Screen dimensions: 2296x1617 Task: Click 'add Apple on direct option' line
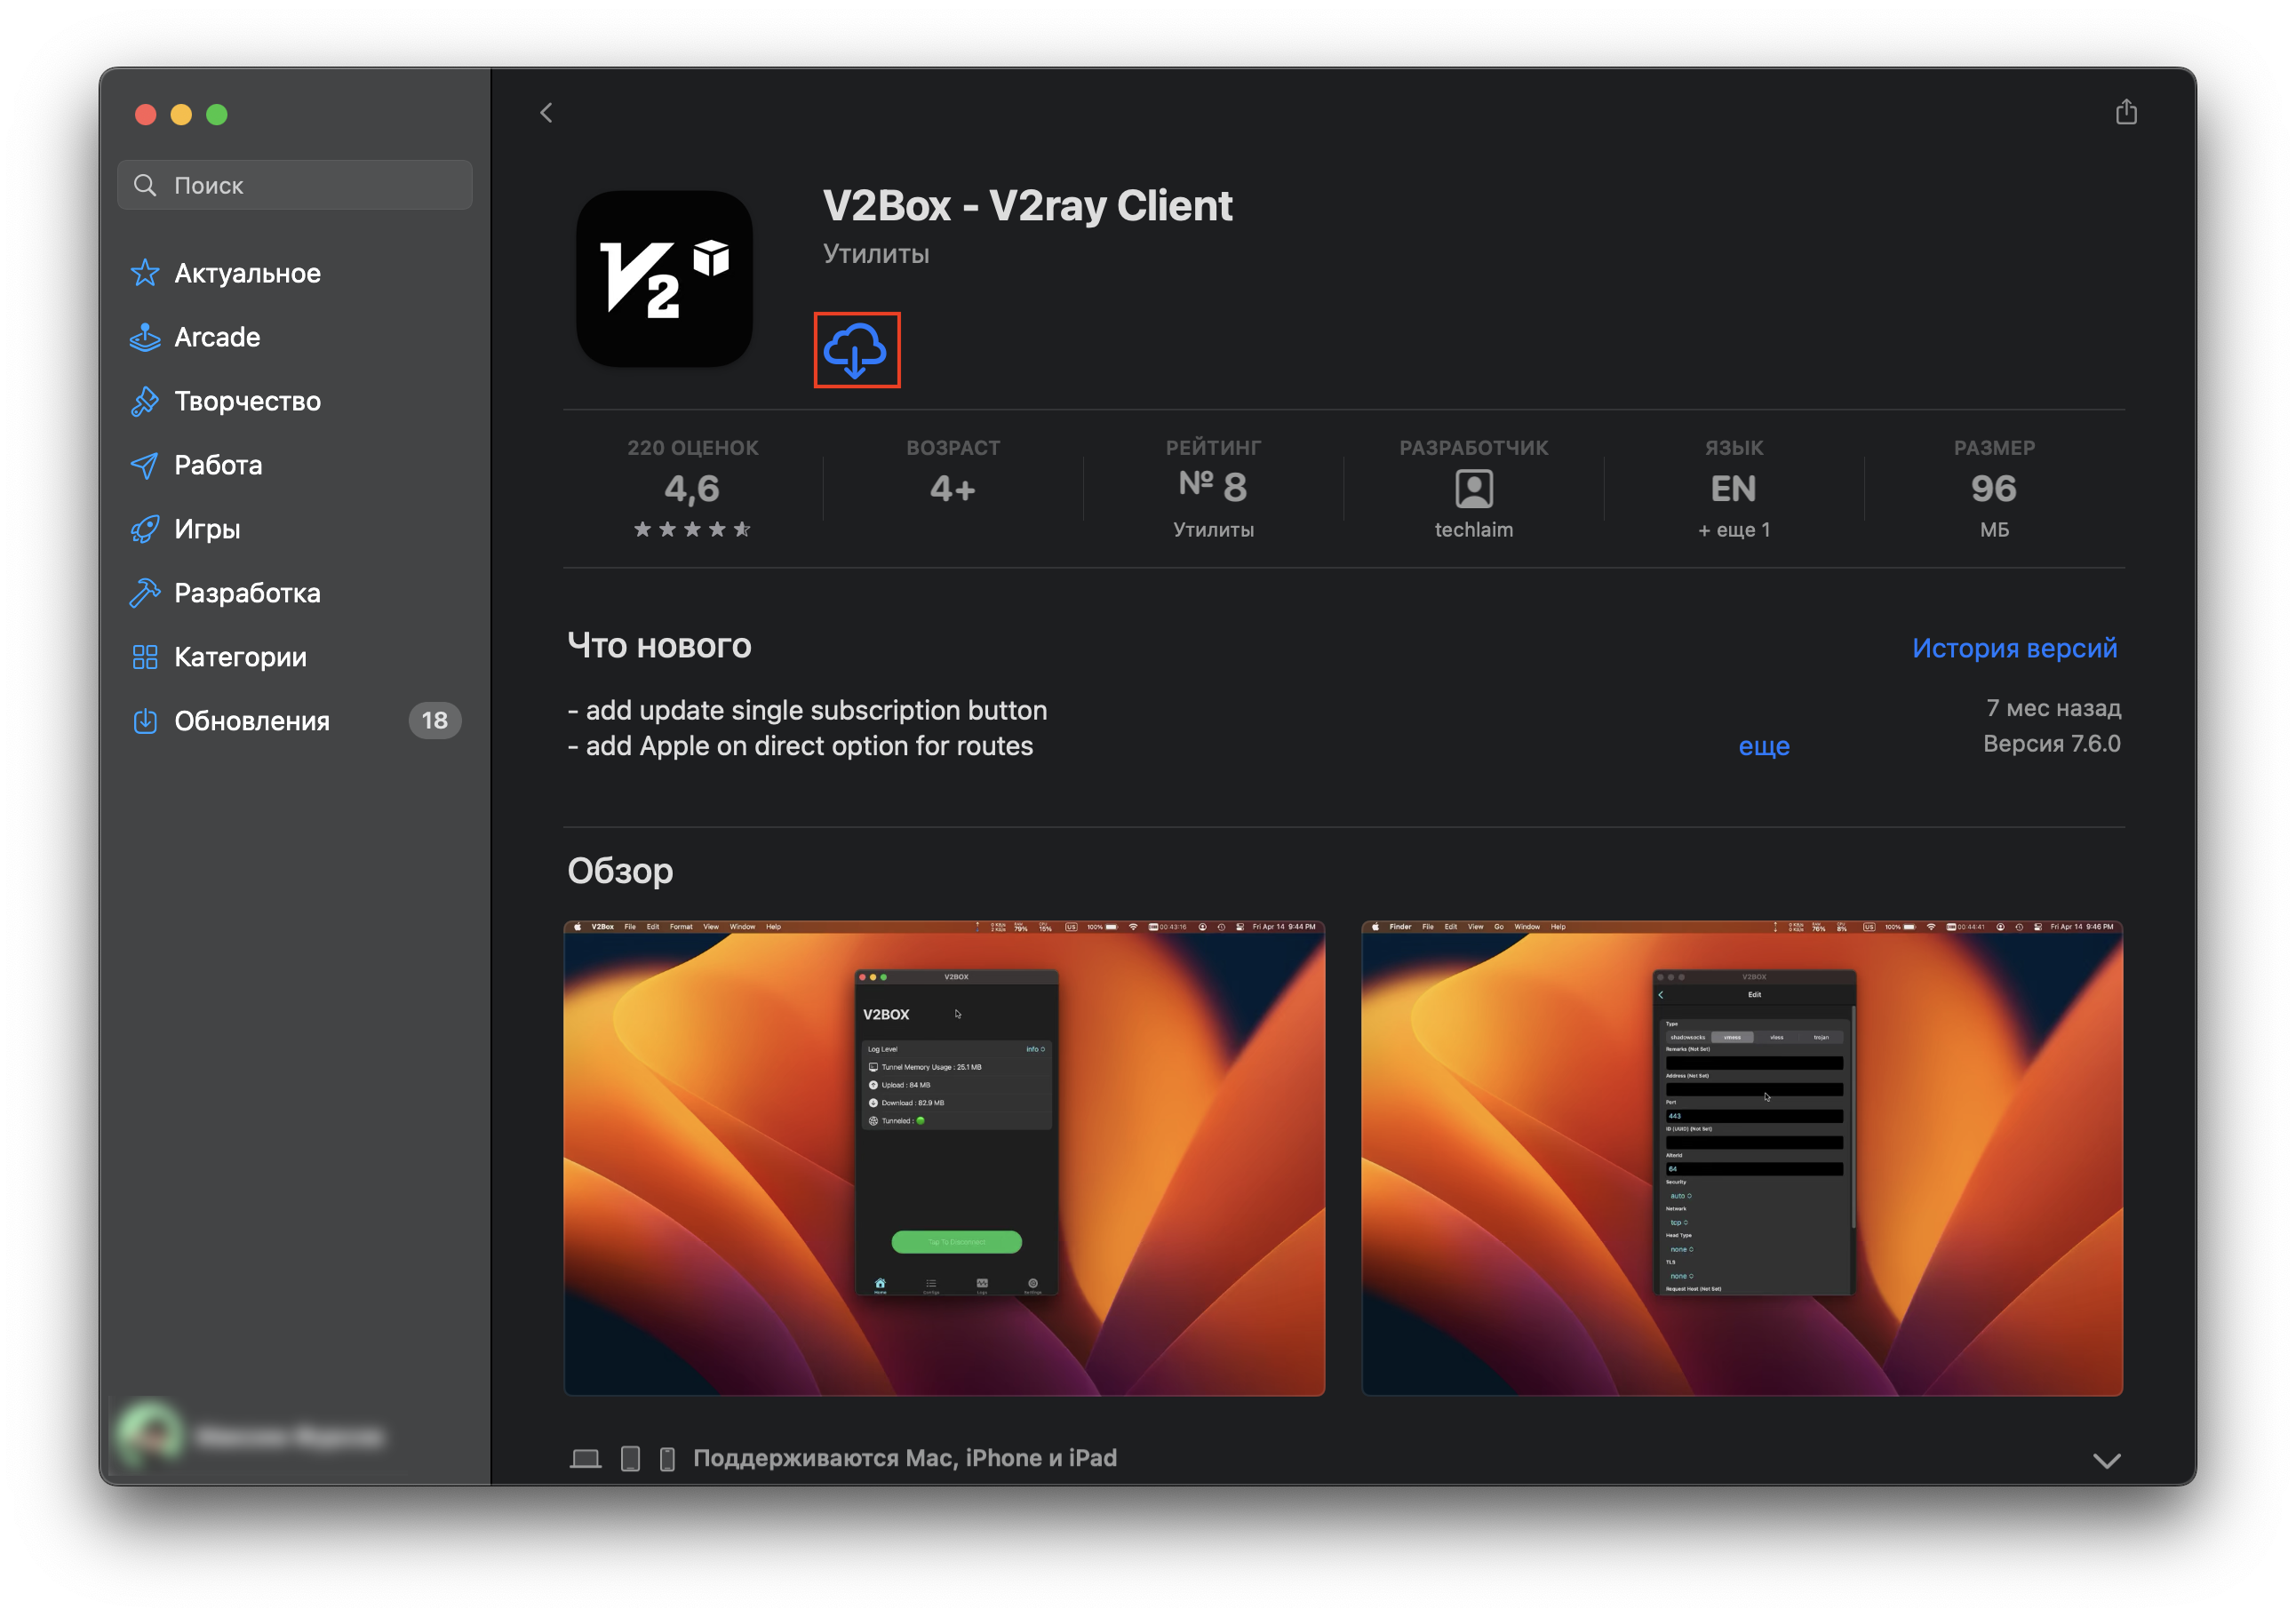point(800,746)
